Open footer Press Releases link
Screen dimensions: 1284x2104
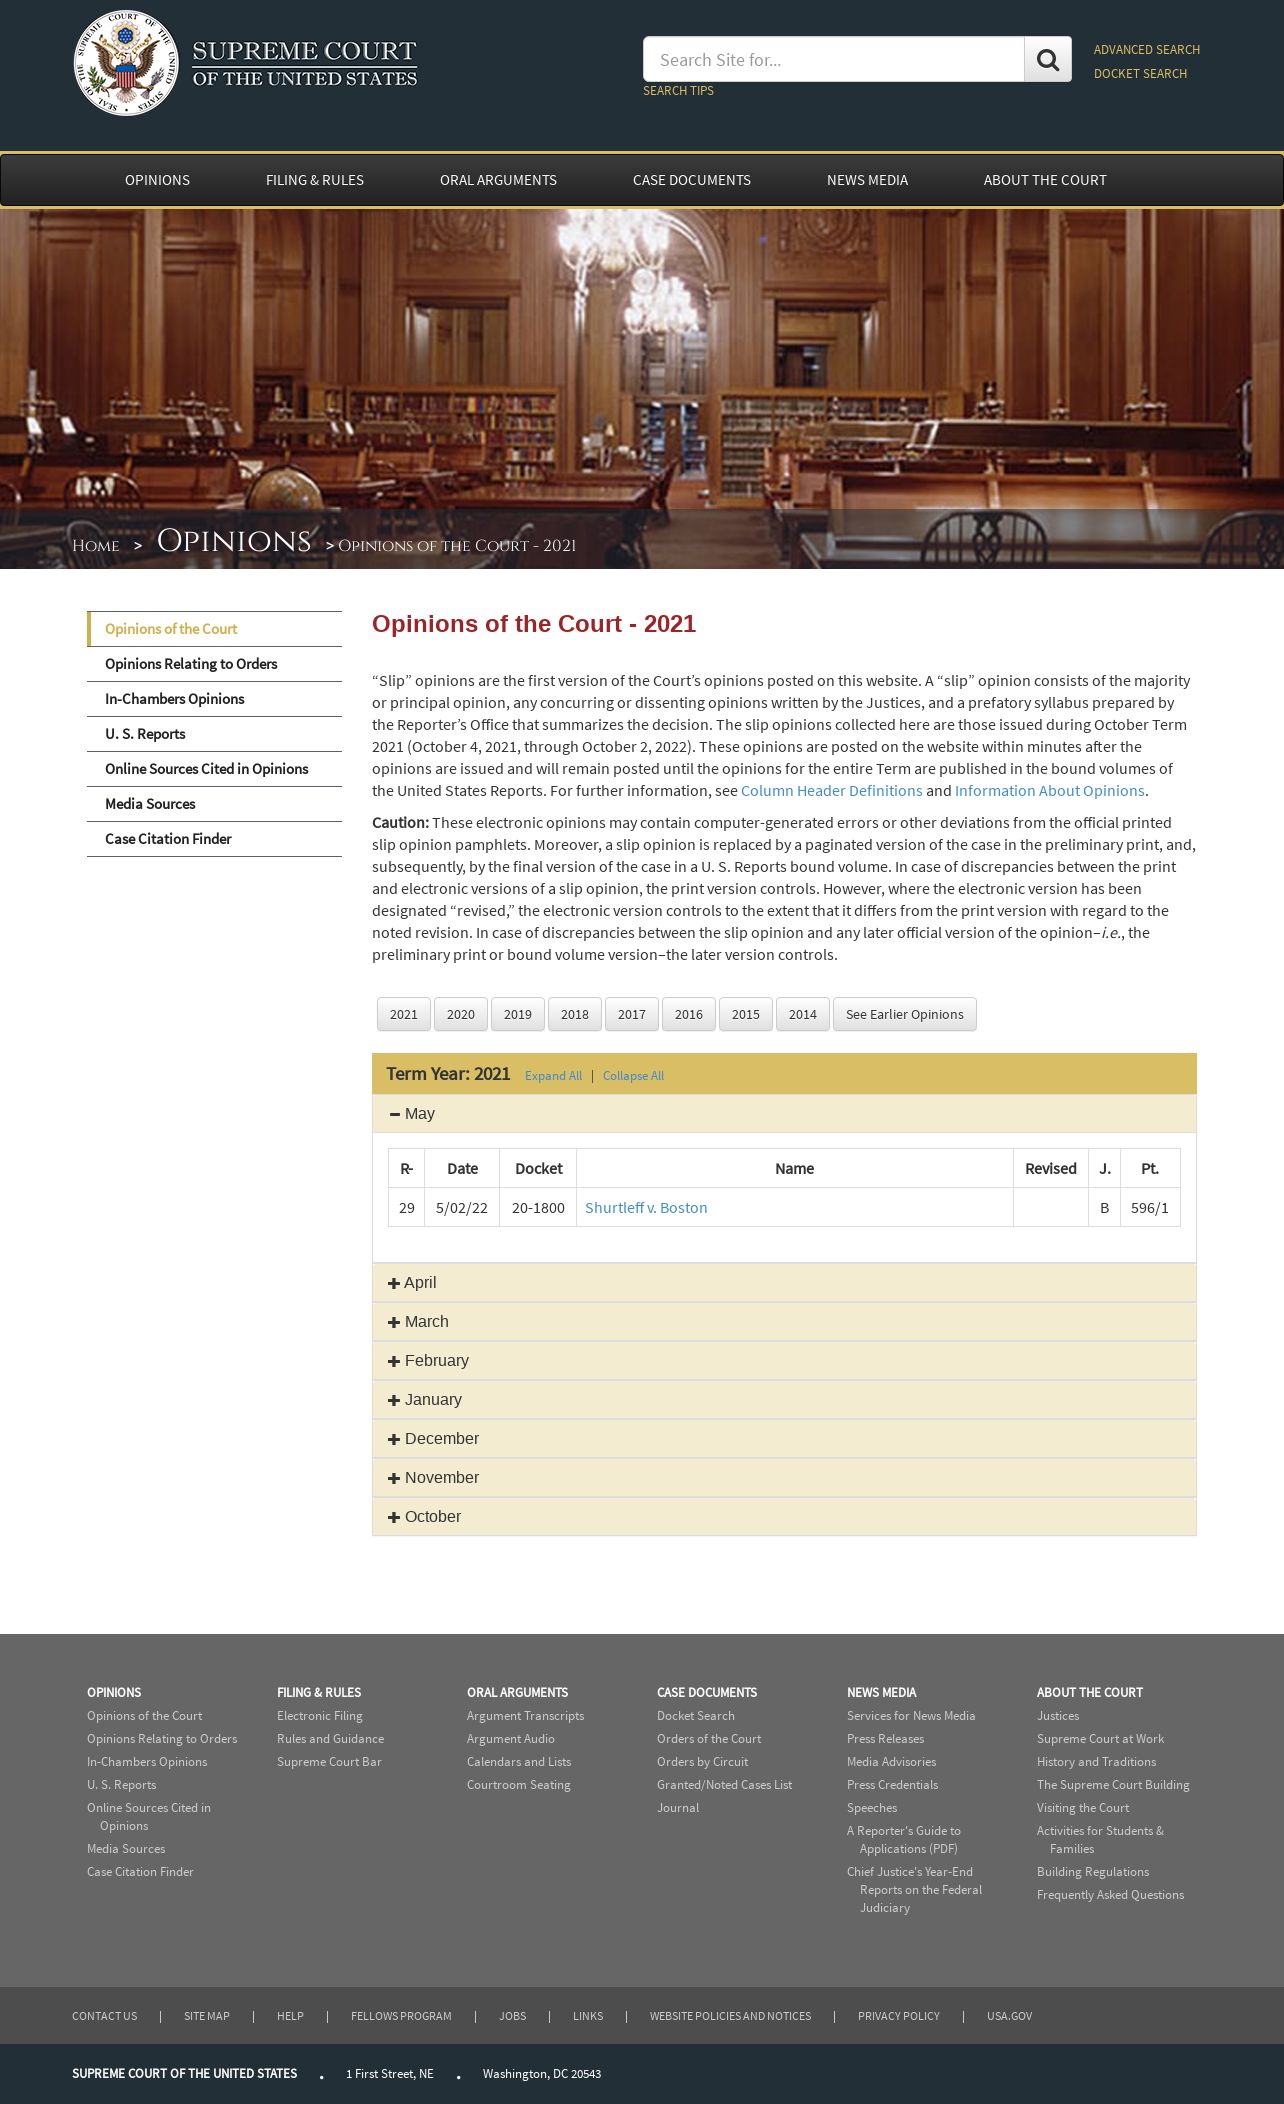[x=885, y=1739]
